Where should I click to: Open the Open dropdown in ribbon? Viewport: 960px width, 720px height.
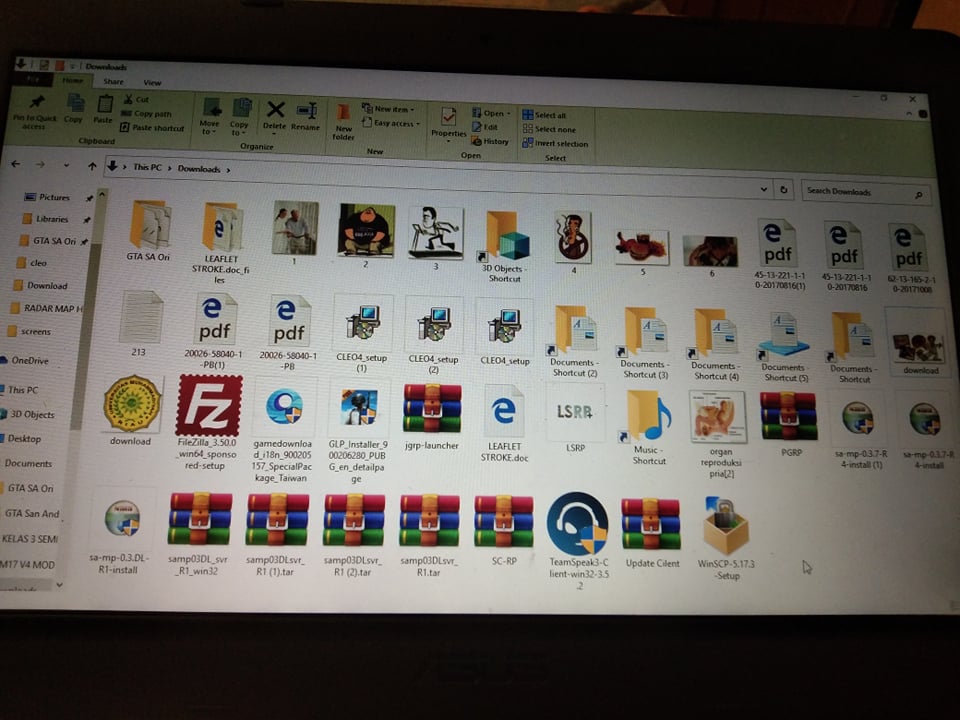pyautogui.click(x=491, y=113)
